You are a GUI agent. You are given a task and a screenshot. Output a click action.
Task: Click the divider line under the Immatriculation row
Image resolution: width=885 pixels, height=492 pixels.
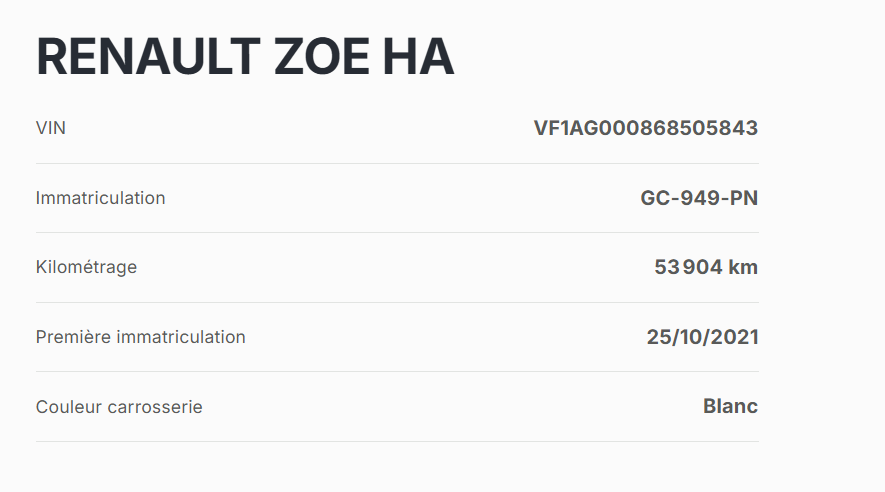[x=397, y=233]
